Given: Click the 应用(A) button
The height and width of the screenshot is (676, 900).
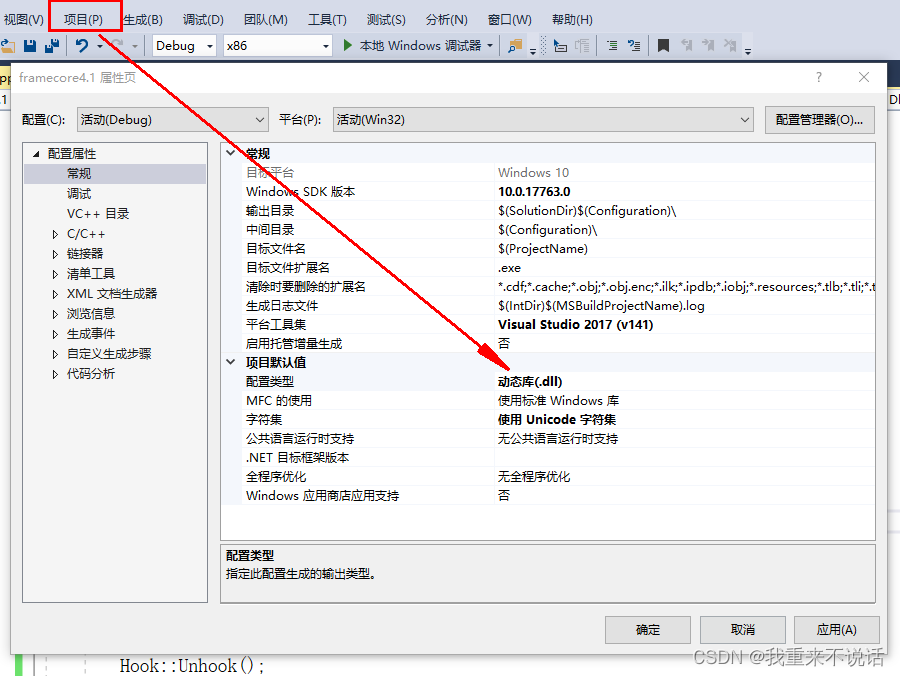Looking at the screenshot, I should click(837, 630).
